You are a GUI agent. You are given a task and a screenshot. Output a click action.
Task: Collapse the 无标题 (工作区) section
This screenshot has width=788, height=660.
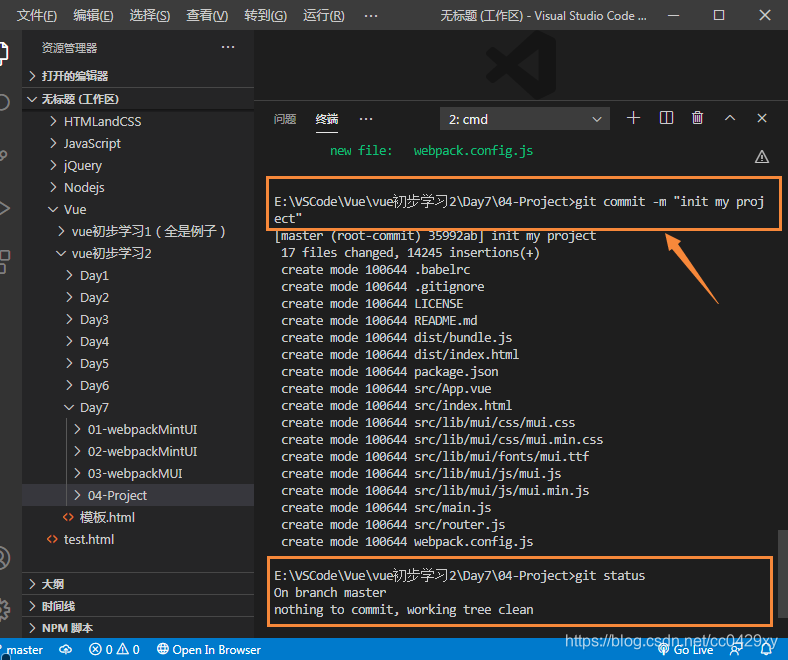[138, 99]
